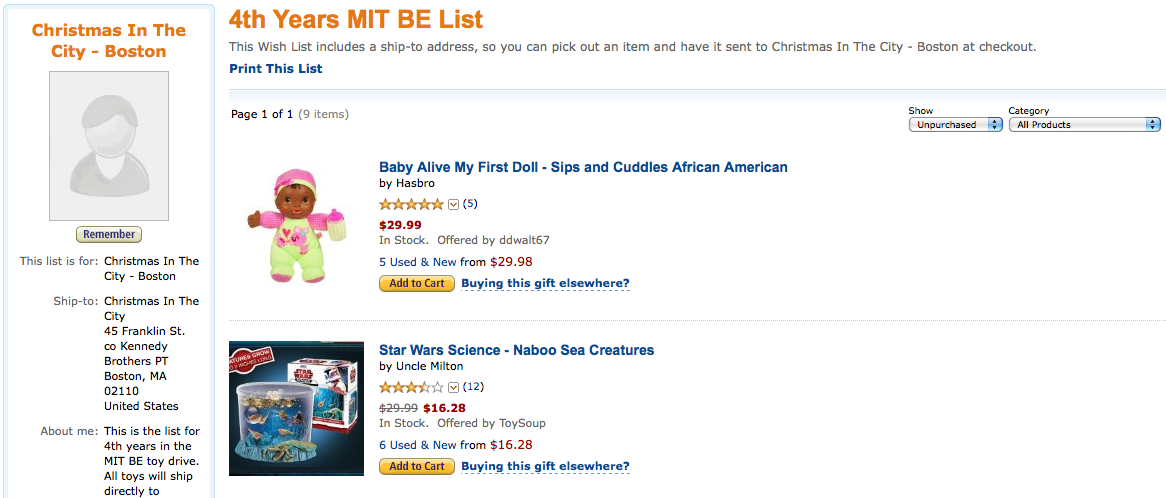
Task: Open the Star Wars Science product image
Action: (x=296, y=408)
